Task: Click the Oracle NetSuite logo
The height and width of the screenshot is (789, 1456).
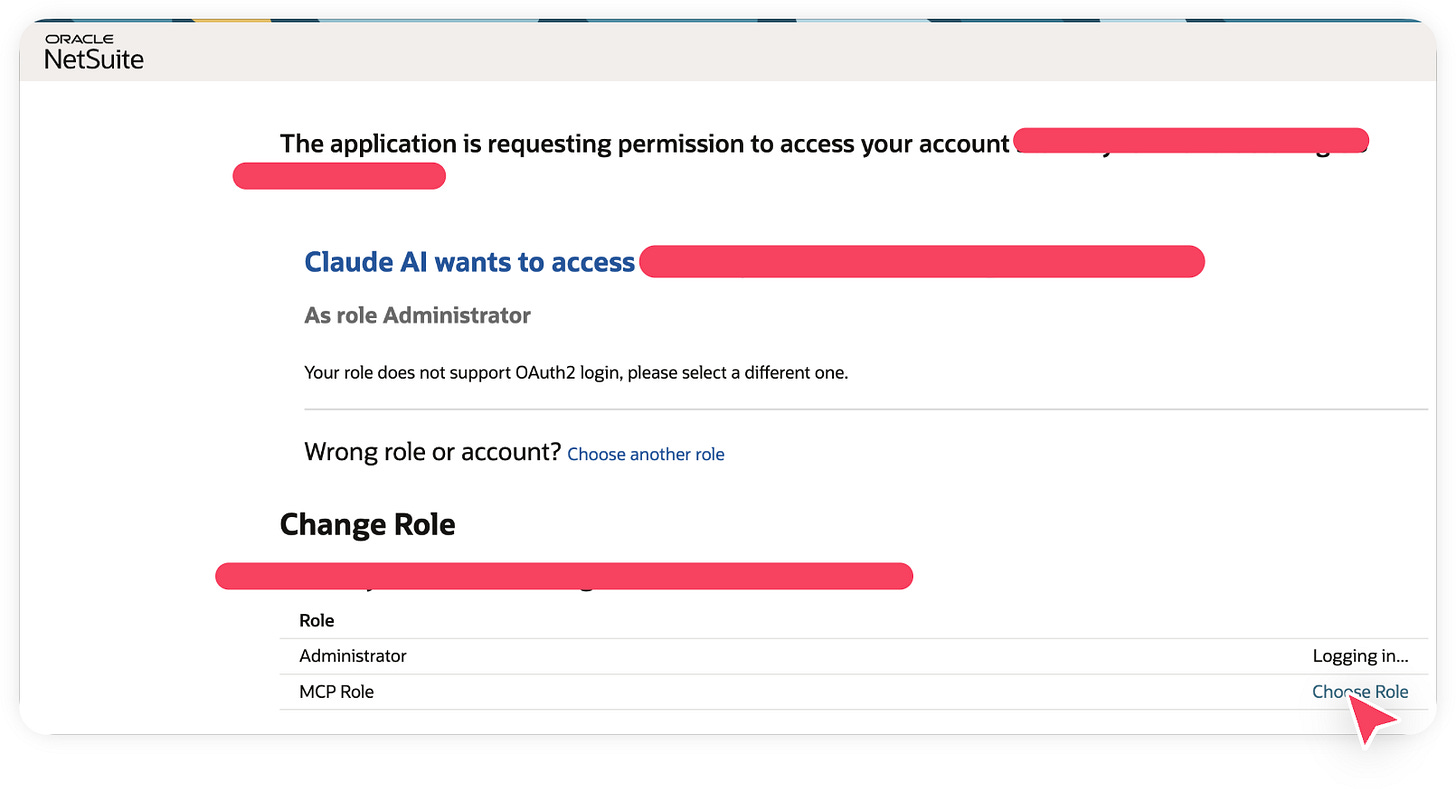Action: point(94,53)
